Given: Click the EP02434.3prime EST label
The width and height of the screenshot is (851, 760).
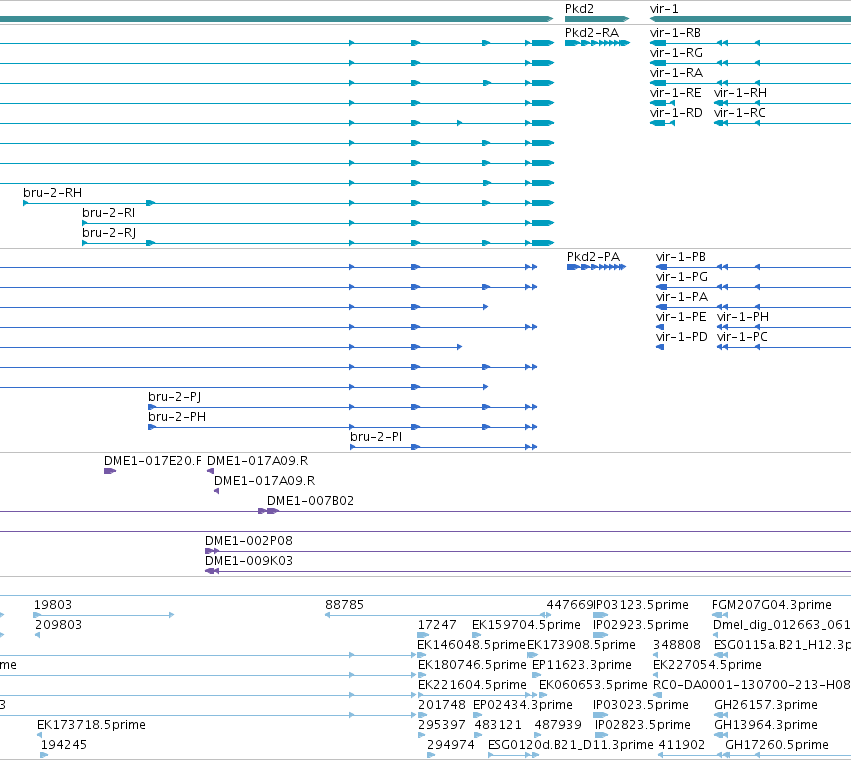Looking at the screenshot, I should coord(523,706).
